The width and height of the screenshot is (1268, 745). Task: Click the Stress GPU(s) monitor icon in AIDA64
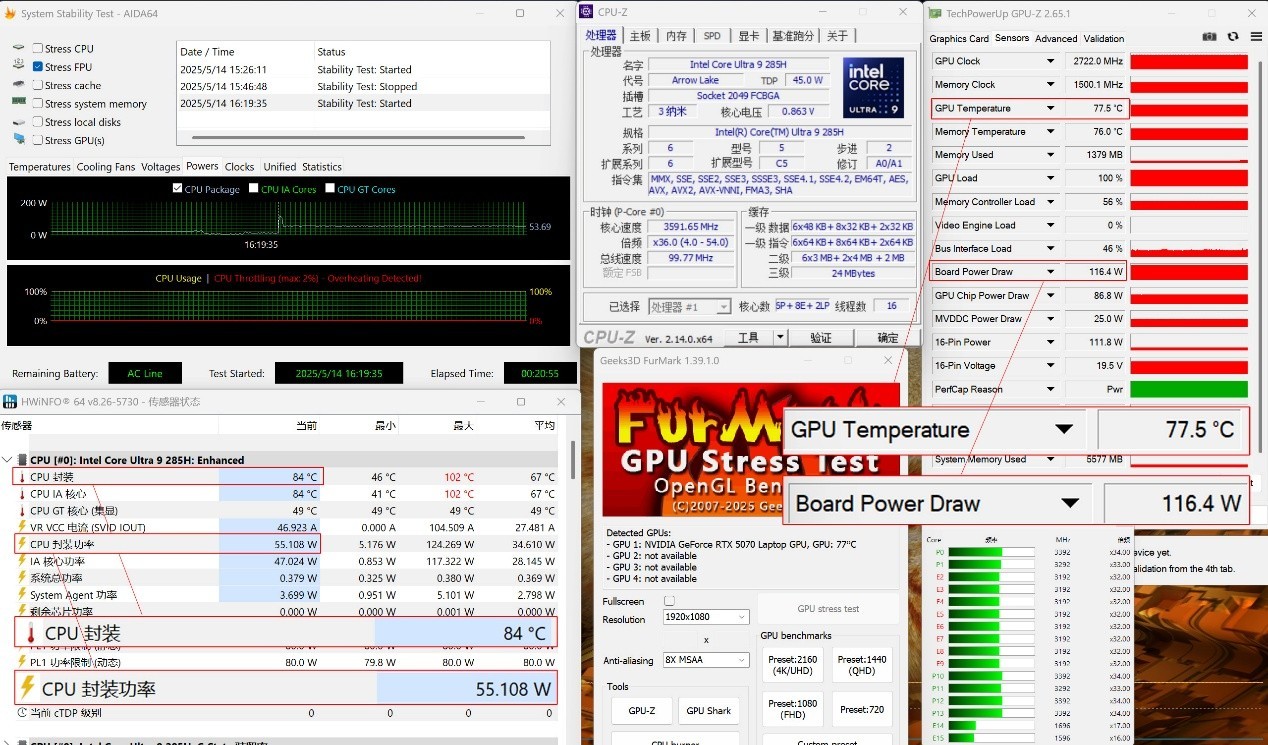(x=17, y=141)
